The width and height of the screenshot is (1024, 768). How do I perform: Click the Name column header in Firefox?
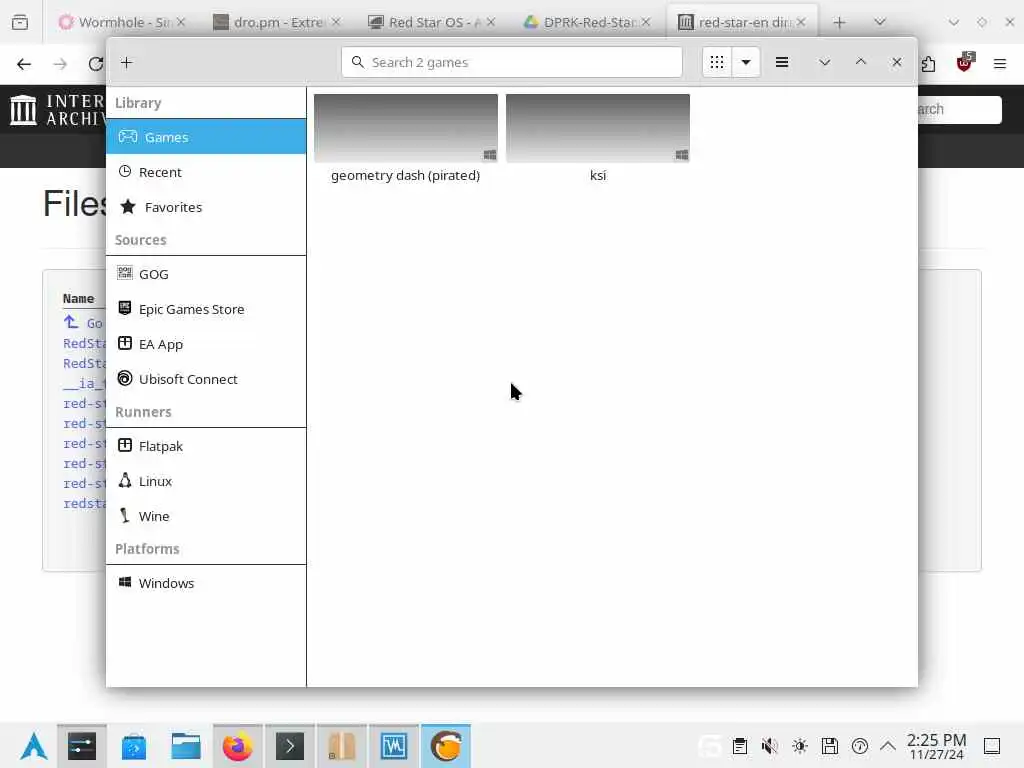coord(78,298)
